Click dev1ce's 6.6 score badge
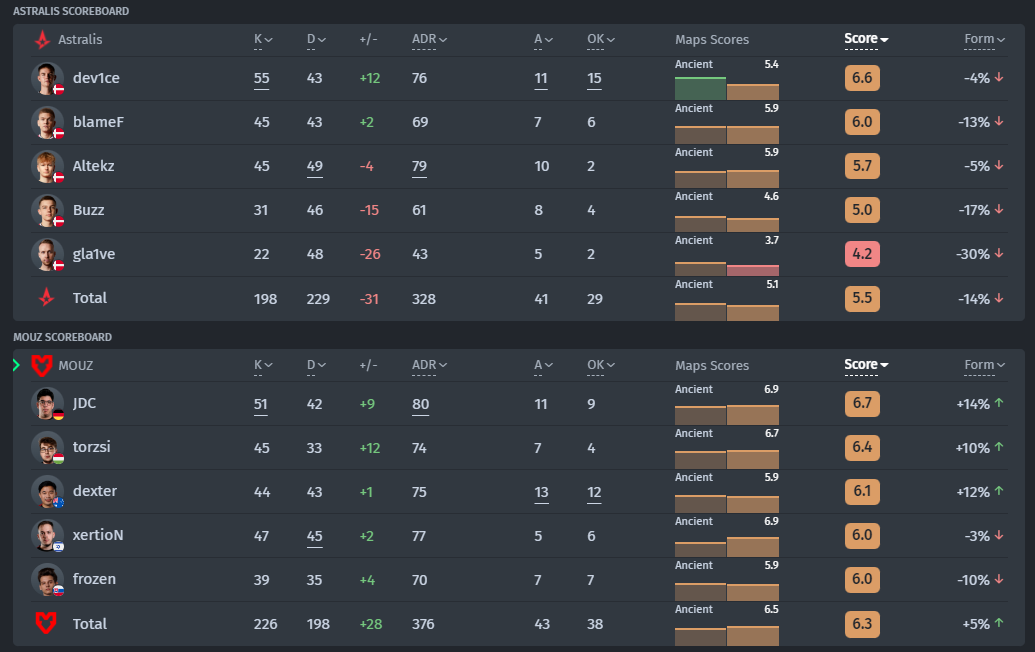The height and width of the screenshot is (652, 1035). pos(862,78)
